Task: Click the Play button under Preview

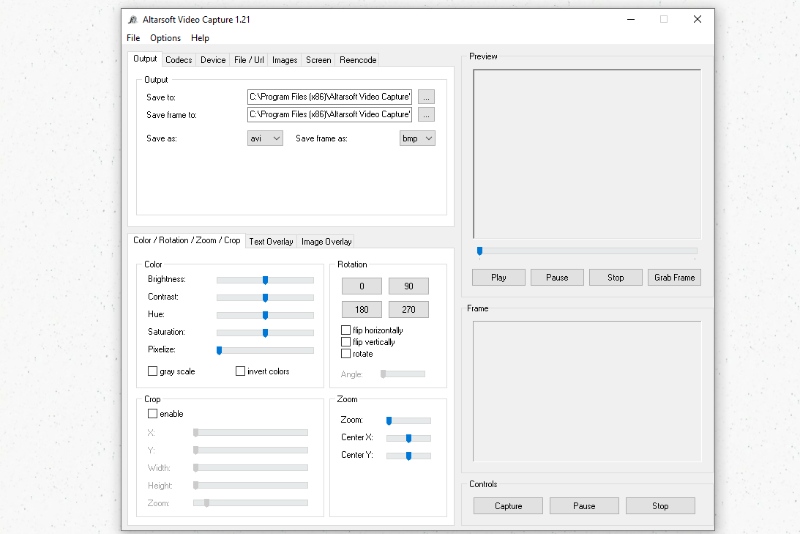Action: coord(499,277)
